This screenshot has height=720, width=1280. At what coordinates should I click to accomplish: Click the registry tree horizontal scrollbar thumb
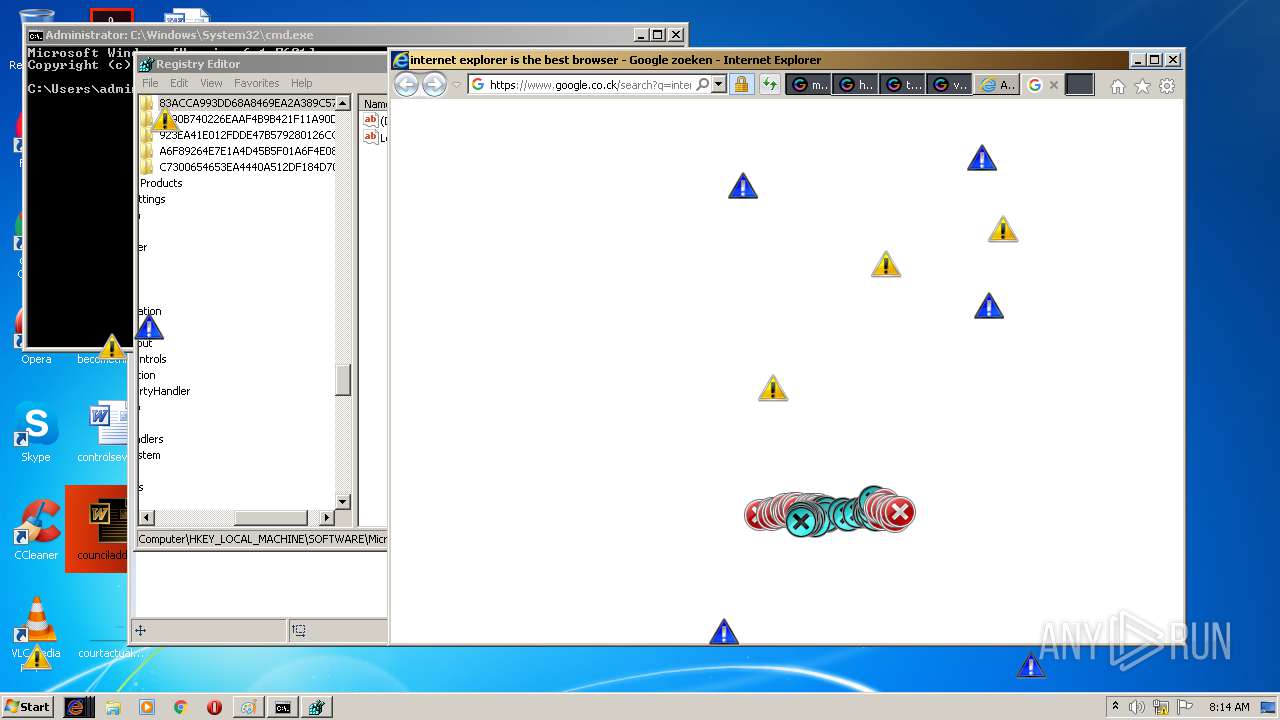tap(271, 517)
